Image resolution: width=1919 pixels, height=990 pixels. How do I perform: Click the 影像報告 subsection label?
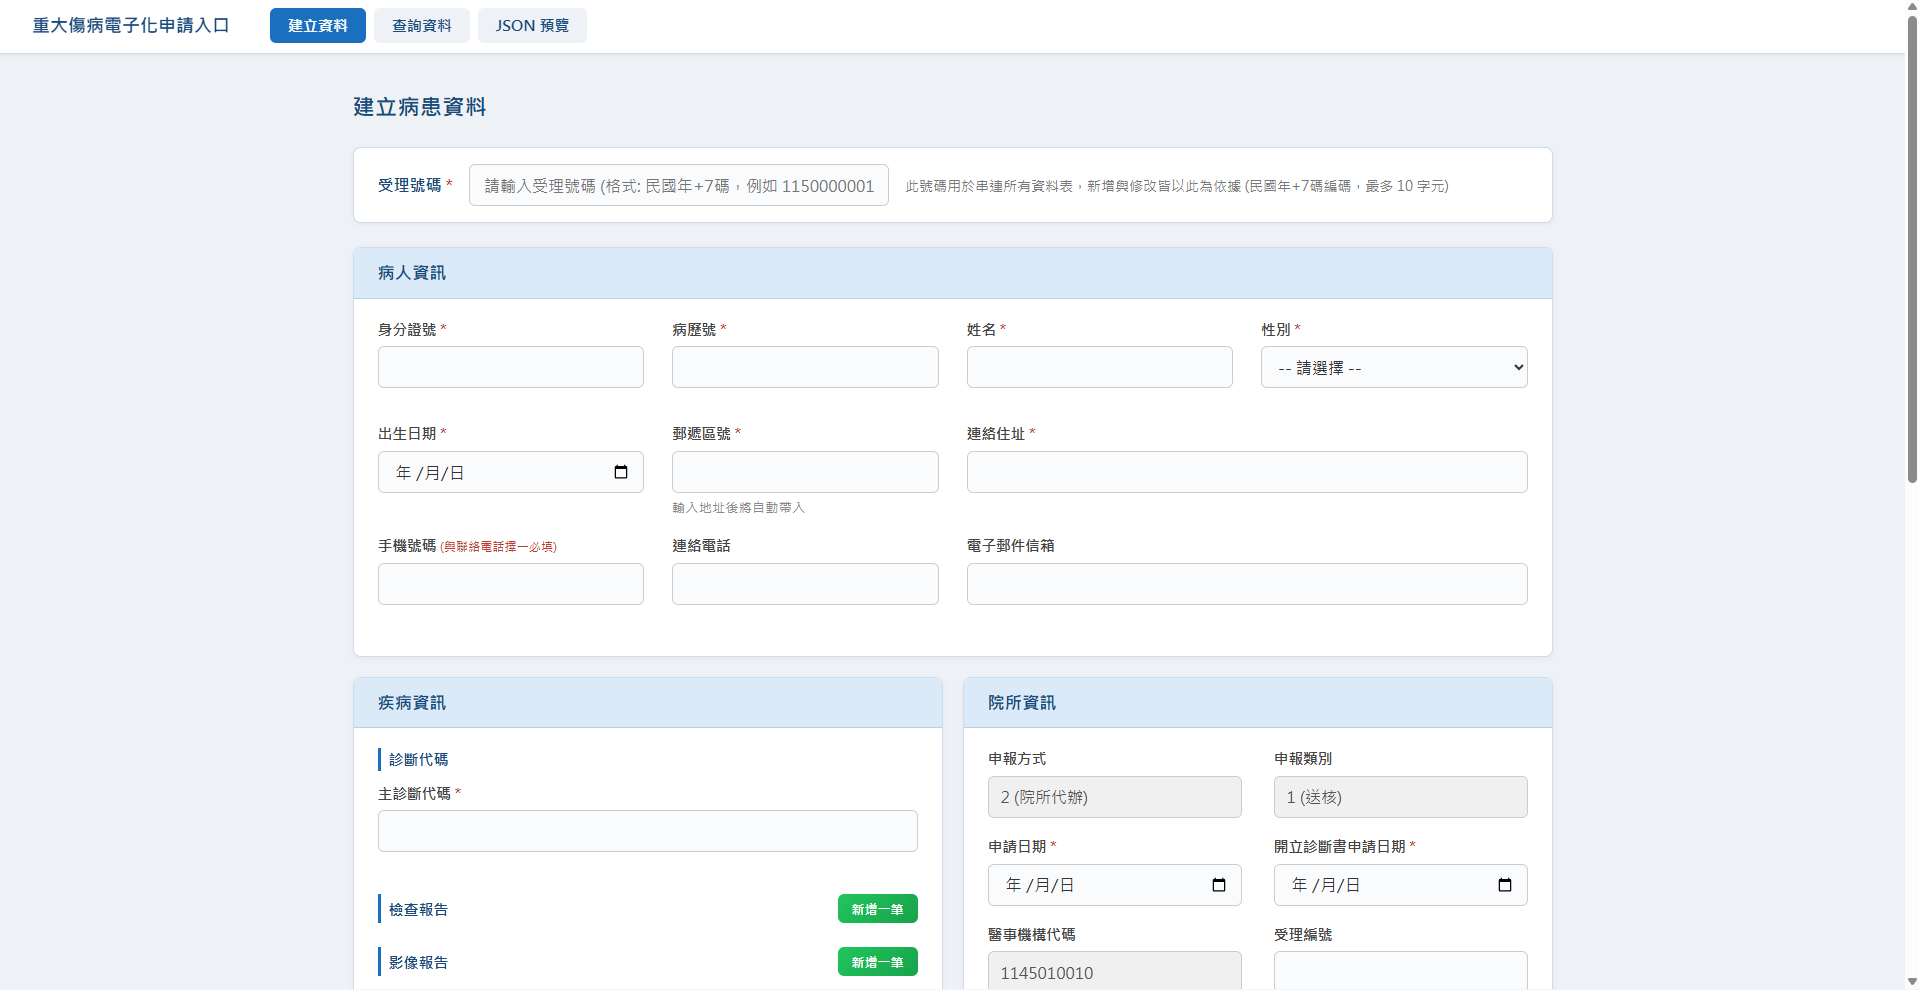418,962
